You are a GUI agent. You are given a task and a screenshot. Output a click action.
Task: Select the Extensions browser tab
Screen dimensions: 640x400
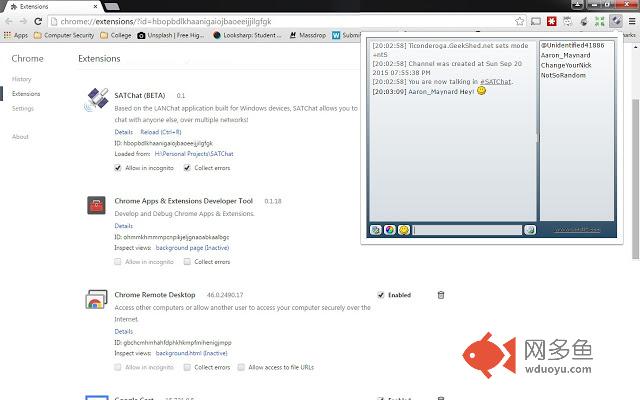(x=51, y=7)
